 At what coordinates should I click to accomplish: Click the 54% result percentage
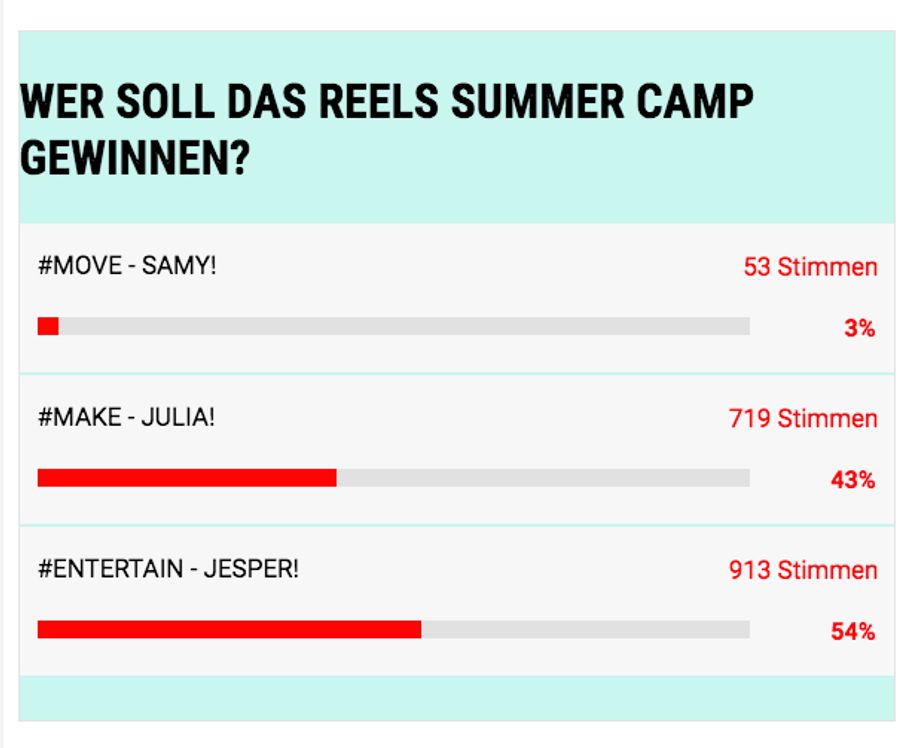click(x=852, y=632)
